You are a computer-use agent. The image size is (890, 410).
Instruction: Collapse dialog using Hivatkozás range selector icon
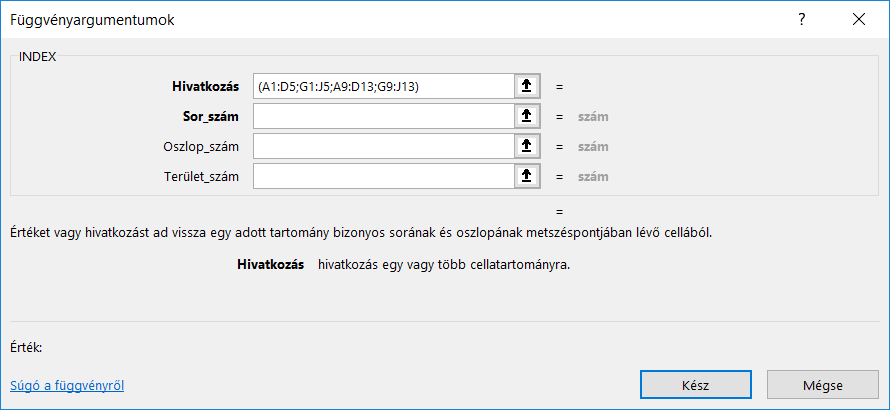click(x=526, y=87)
